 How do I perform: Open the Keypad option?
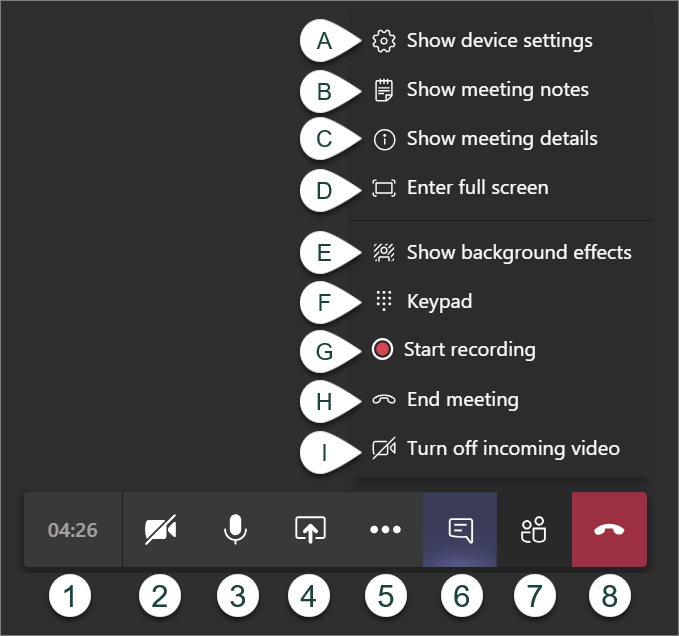click(x=439, y=301)
